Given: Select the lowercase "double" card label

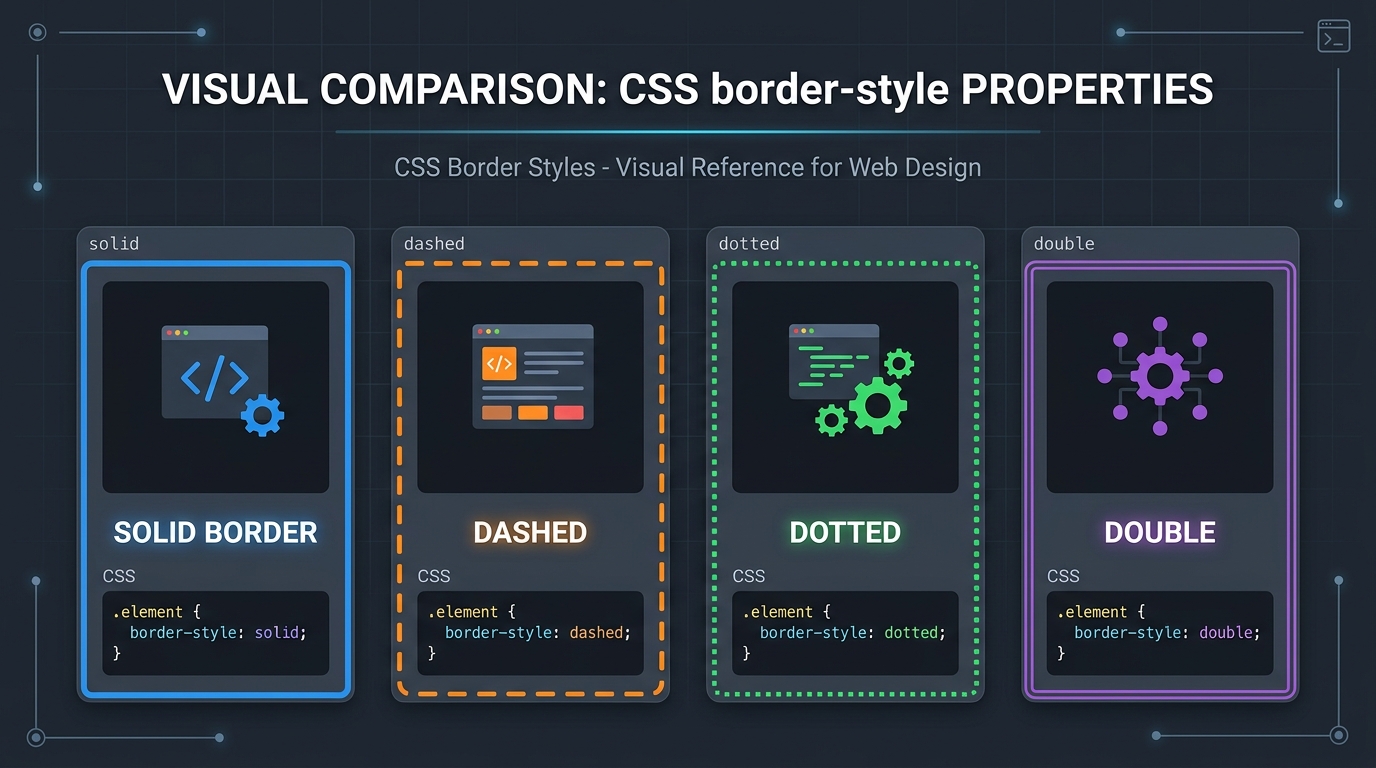Looking at the screenshot, I should [x=1064, y=244].
